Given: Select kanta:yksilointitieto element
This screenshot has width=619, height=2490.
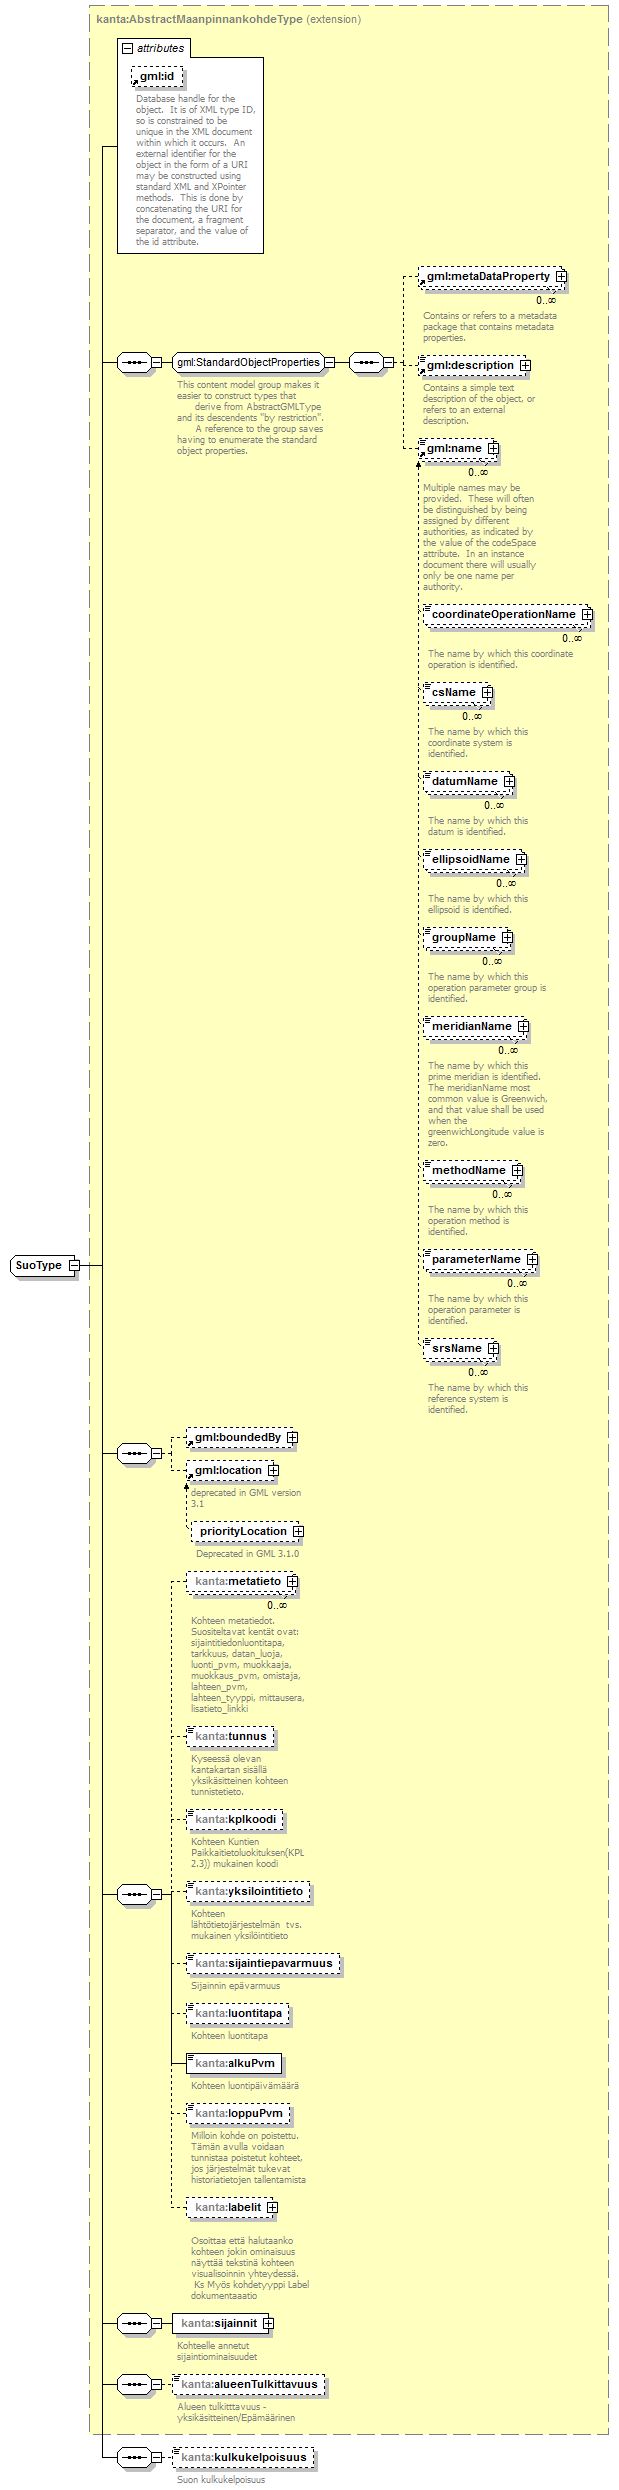Looking at the screenshot, I should coord(249,1891).
